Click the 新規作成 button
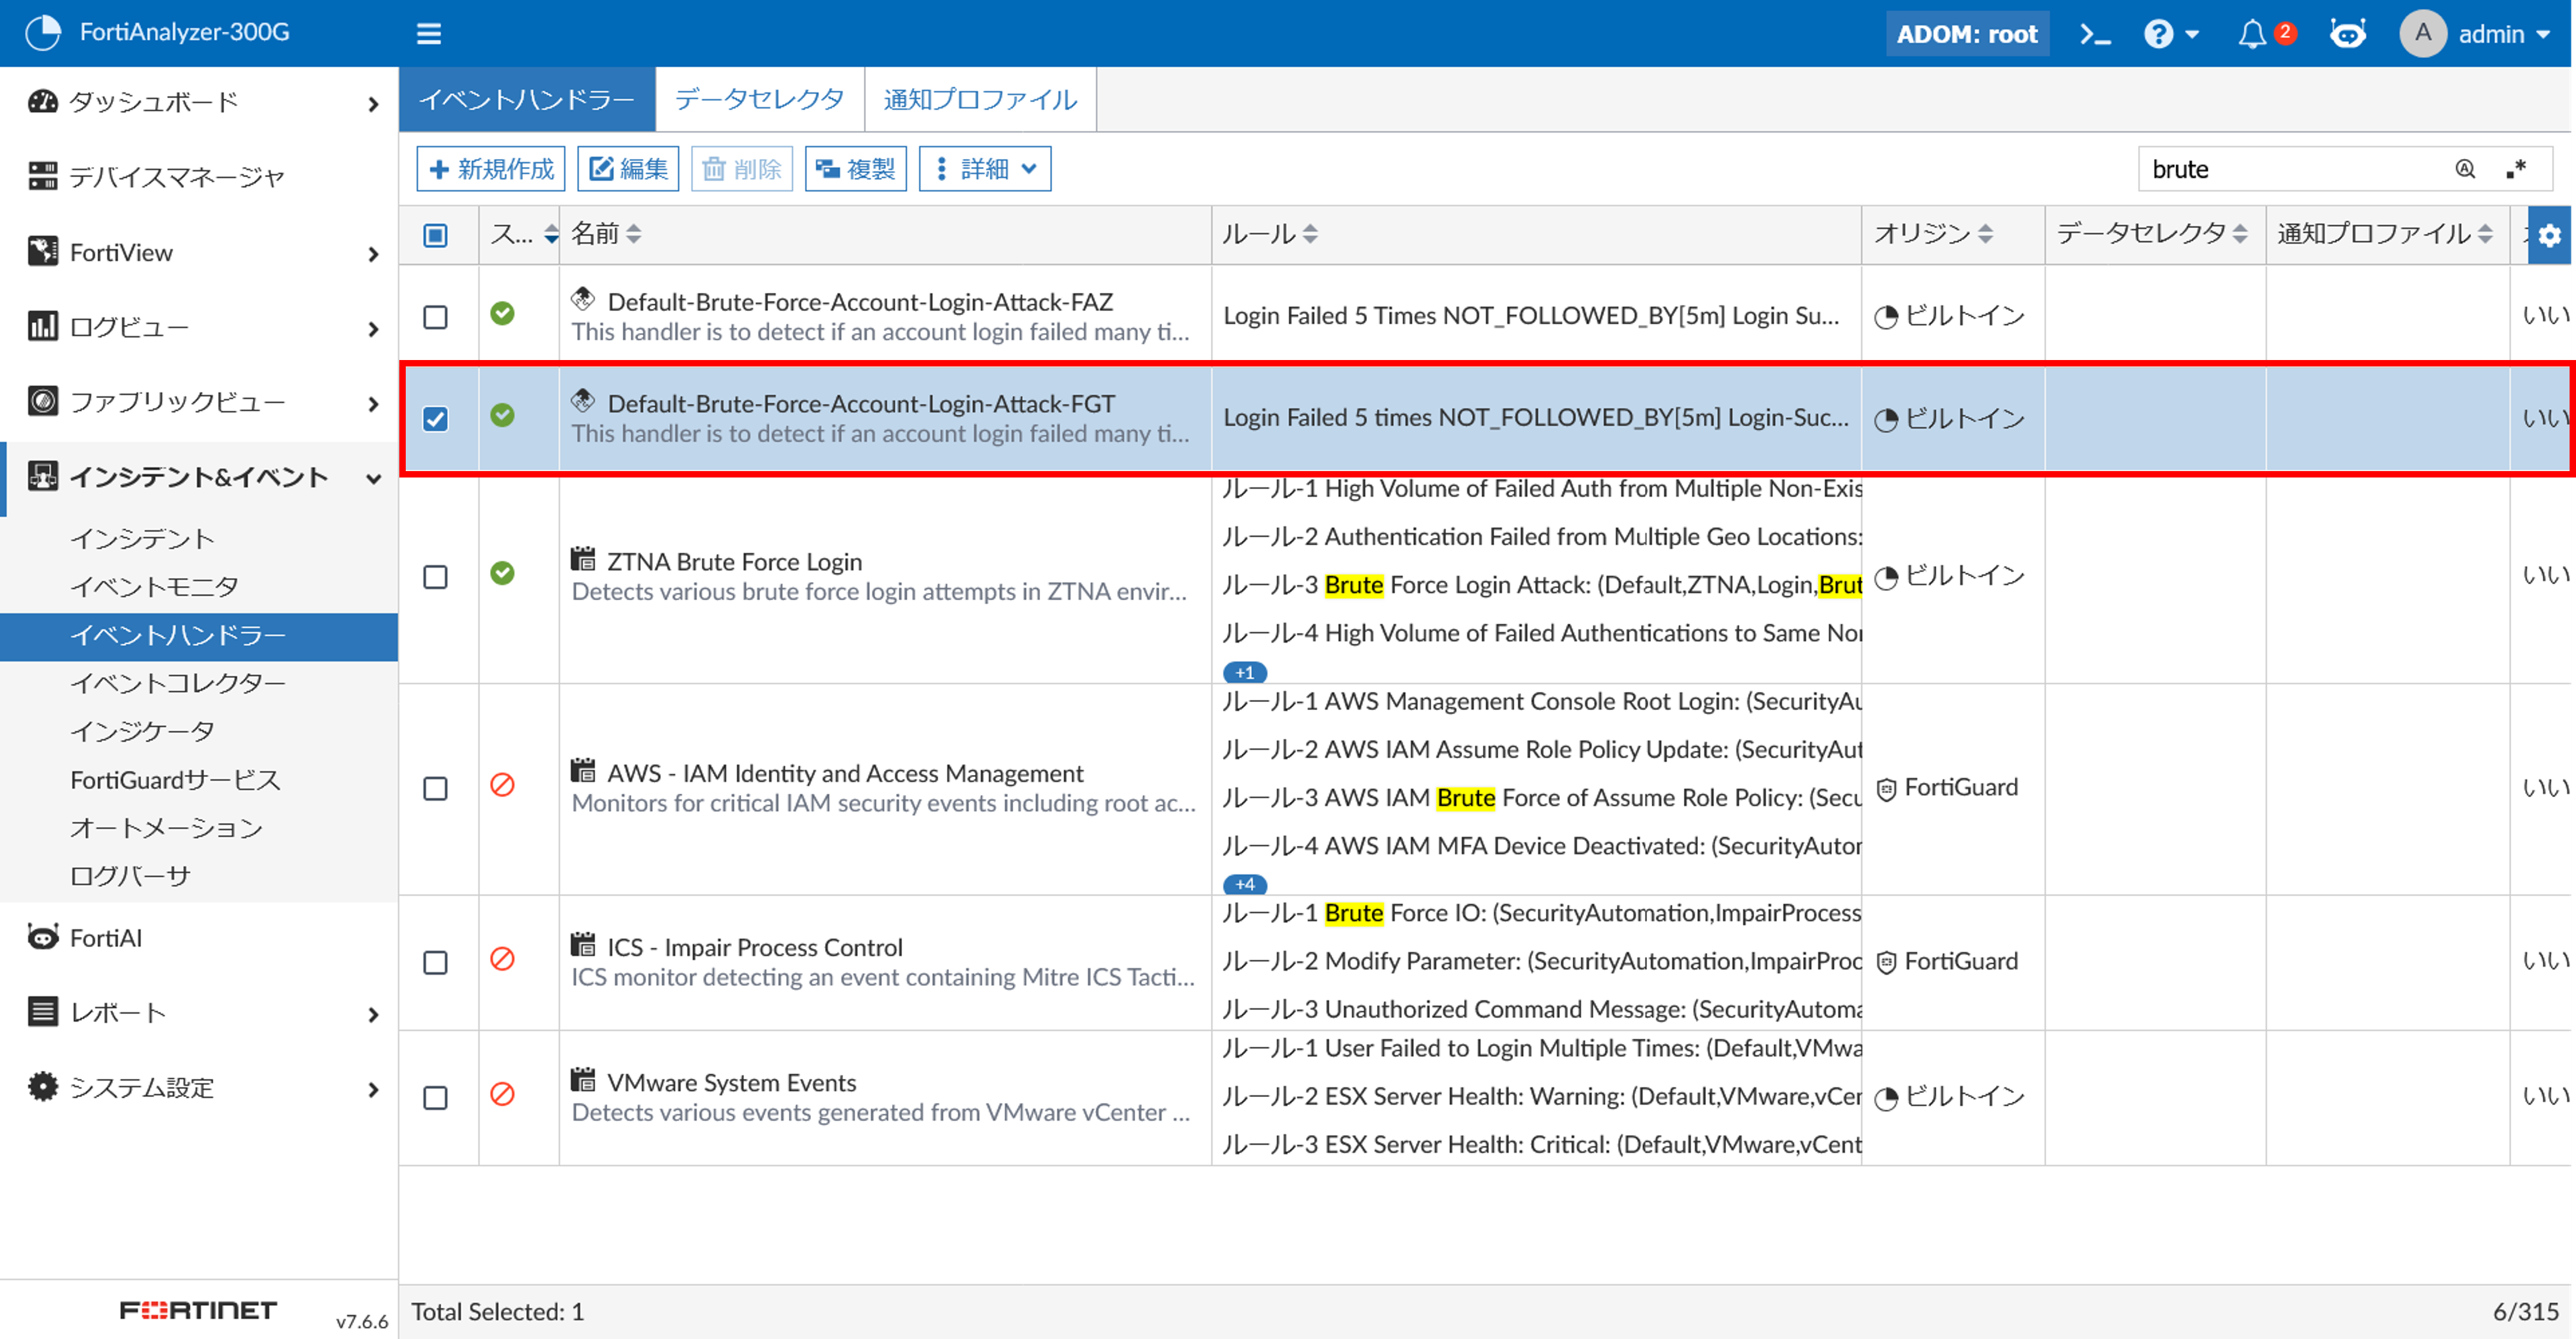Screen dimensions: 2576x1339 pos(491,169)
